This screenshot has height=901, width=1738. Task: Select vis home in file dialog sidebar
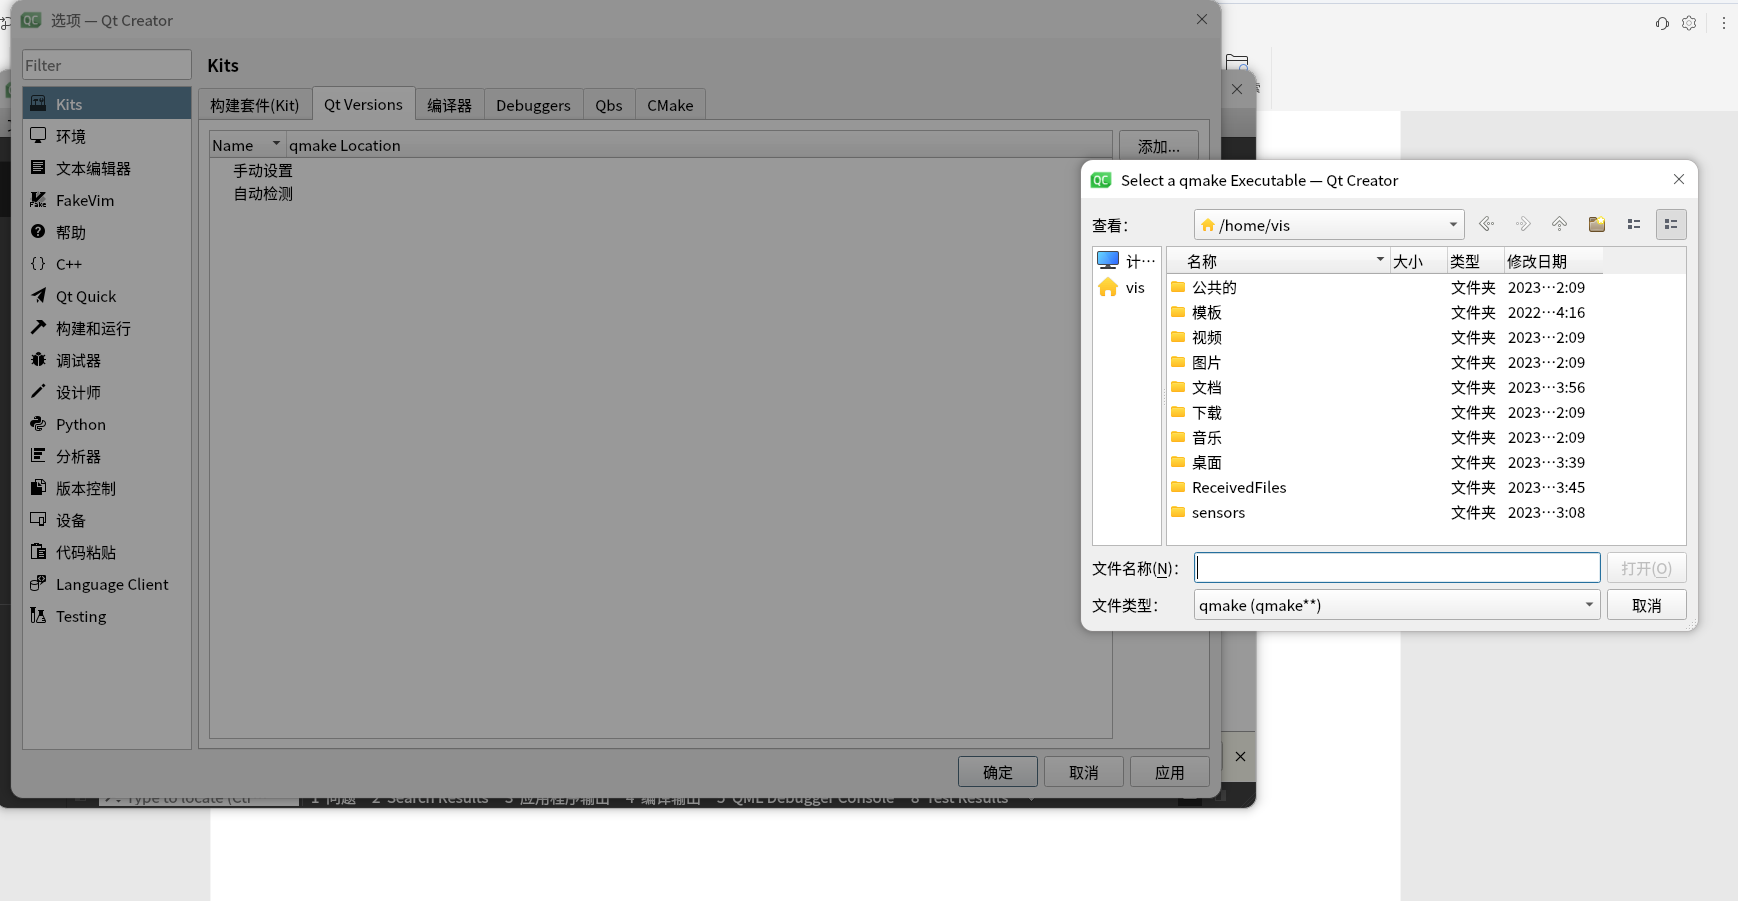coord(1126,287)
